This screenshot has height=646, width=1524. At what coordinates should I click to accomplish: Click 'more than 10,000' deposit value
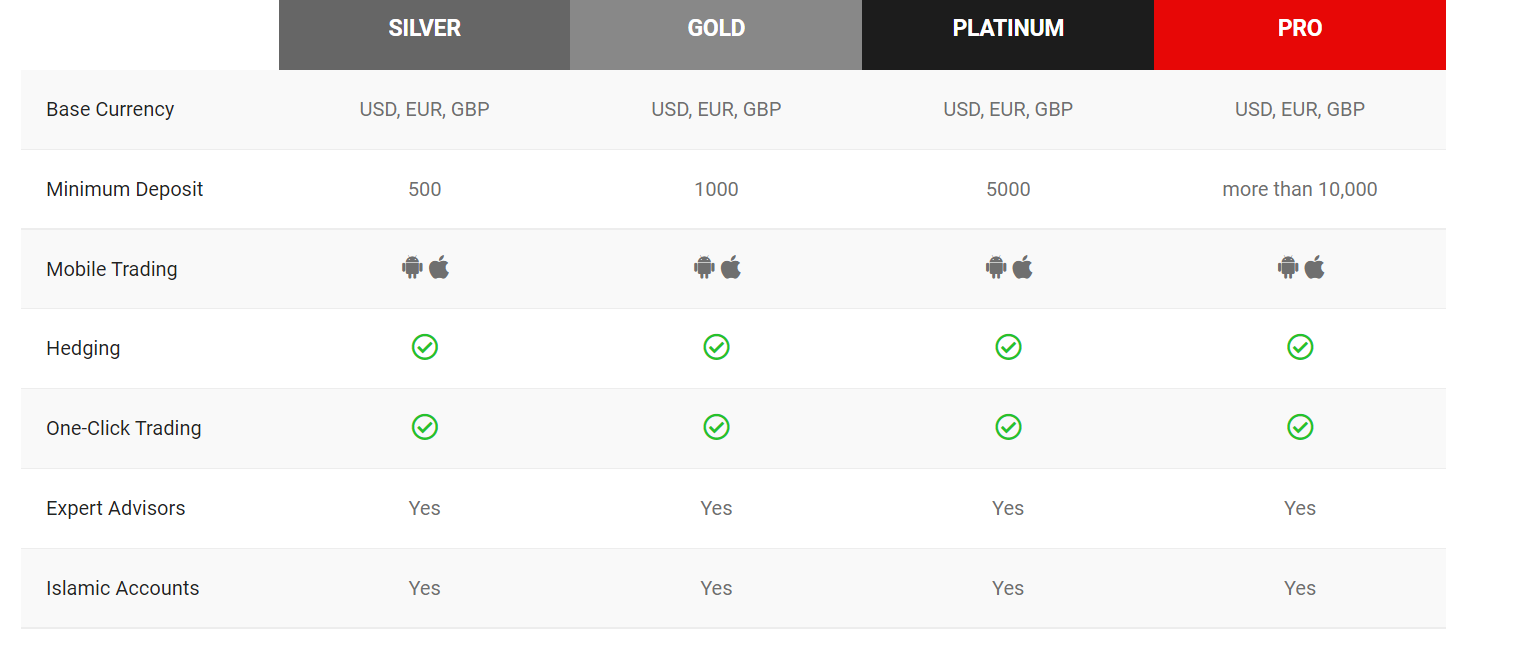pos(1300,189)
